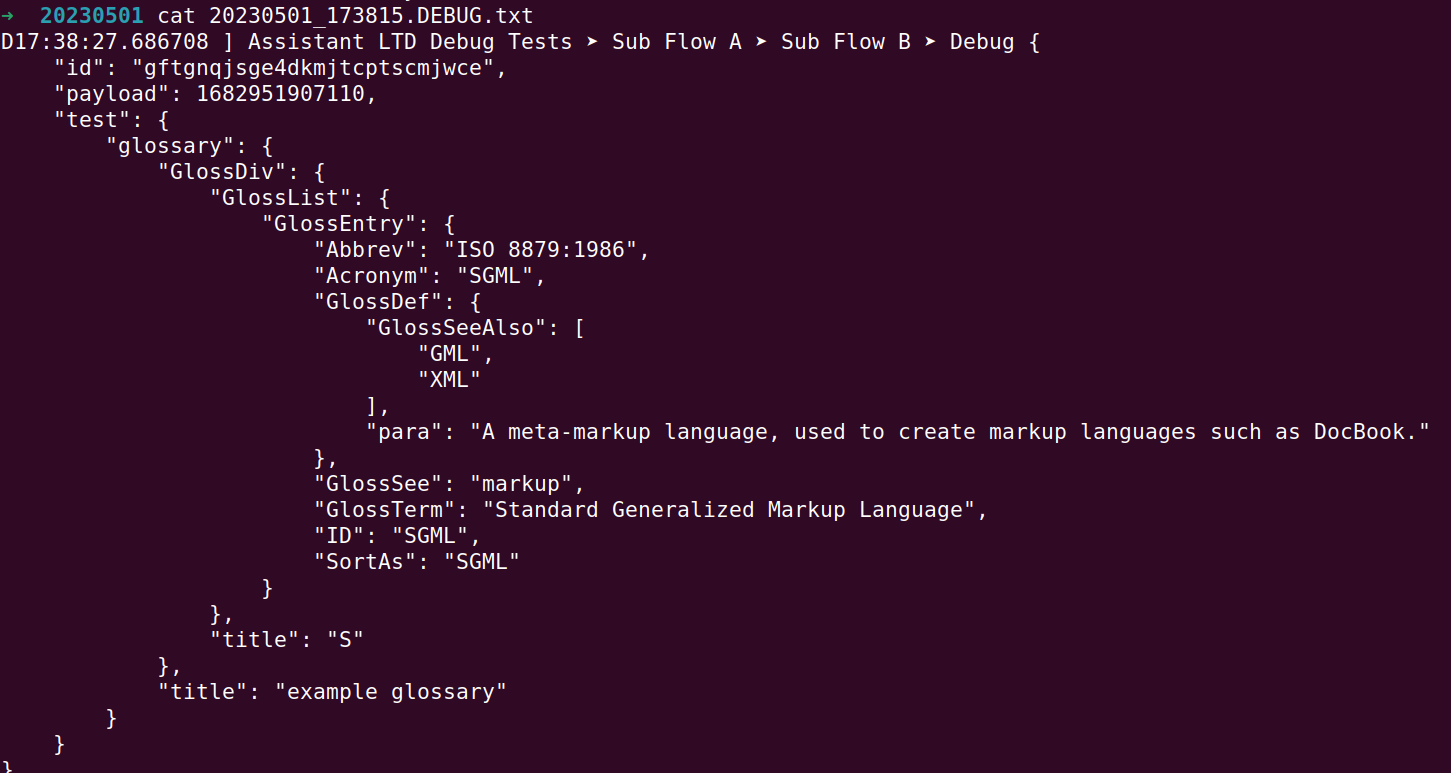The image size is (1451, 773).
Task: Click the 20230501 directory name in prompt
Action: (92, 16)
